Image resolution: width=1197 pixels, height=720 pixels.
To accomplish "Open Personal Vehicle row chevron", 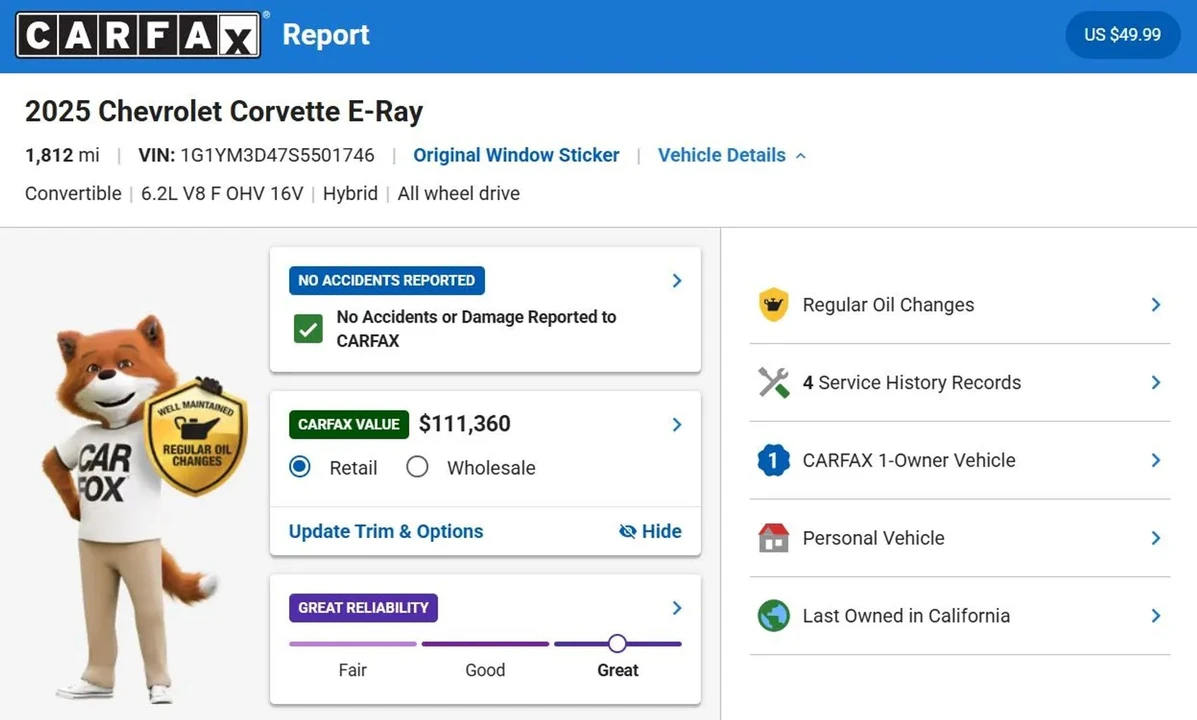I will coord(1156,538).
